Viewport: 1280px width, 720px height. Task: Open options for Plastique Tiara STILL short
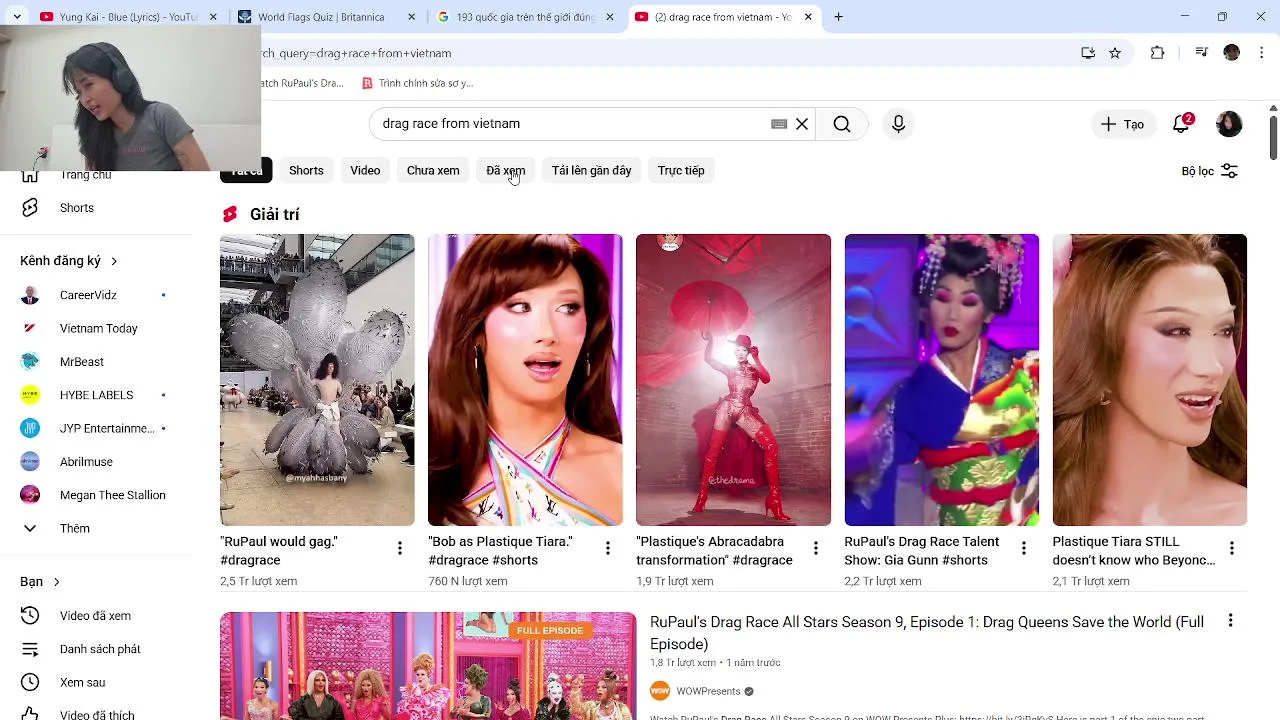point(1232,548)
